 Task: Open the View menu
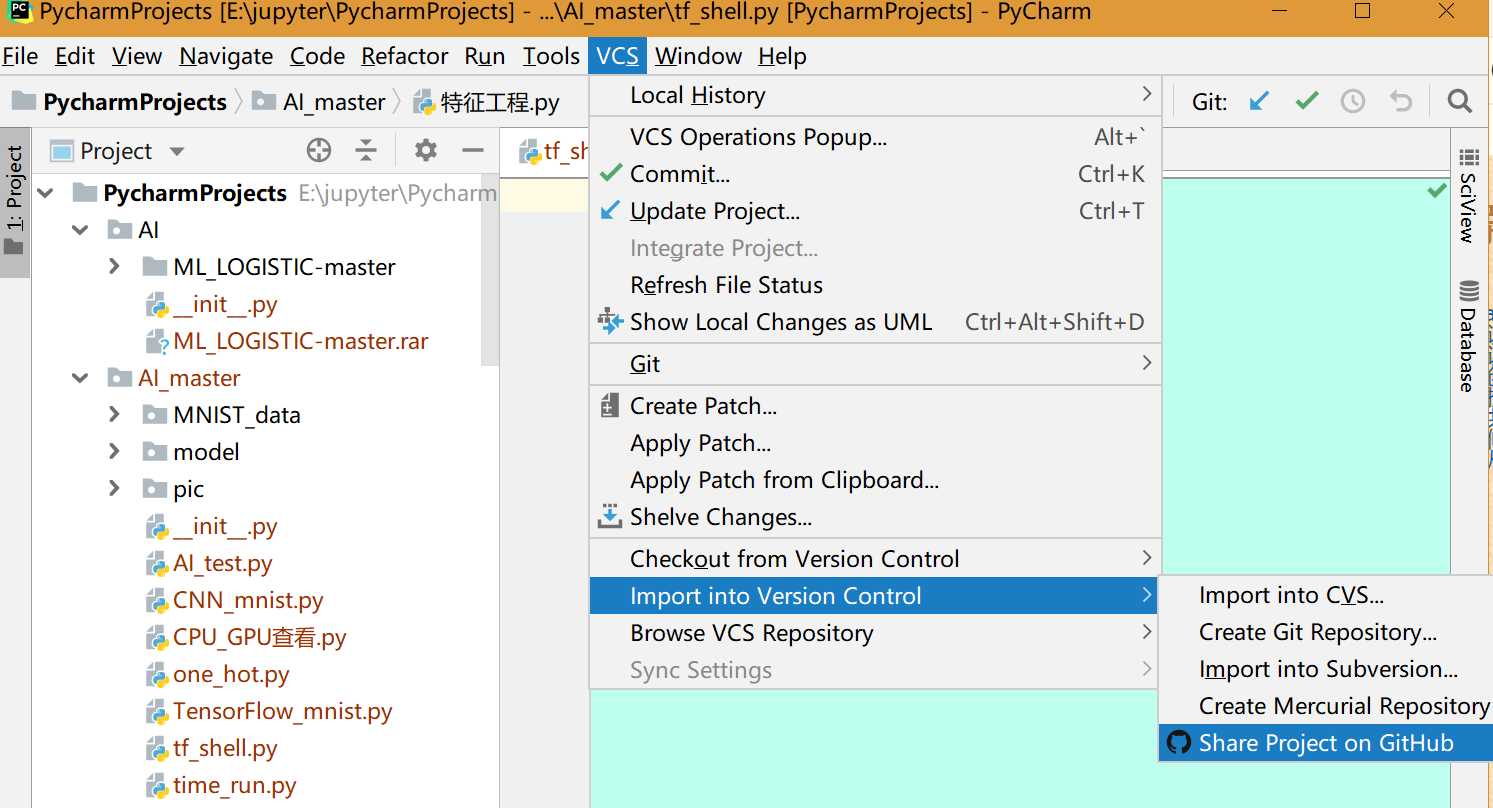(137, 56)
